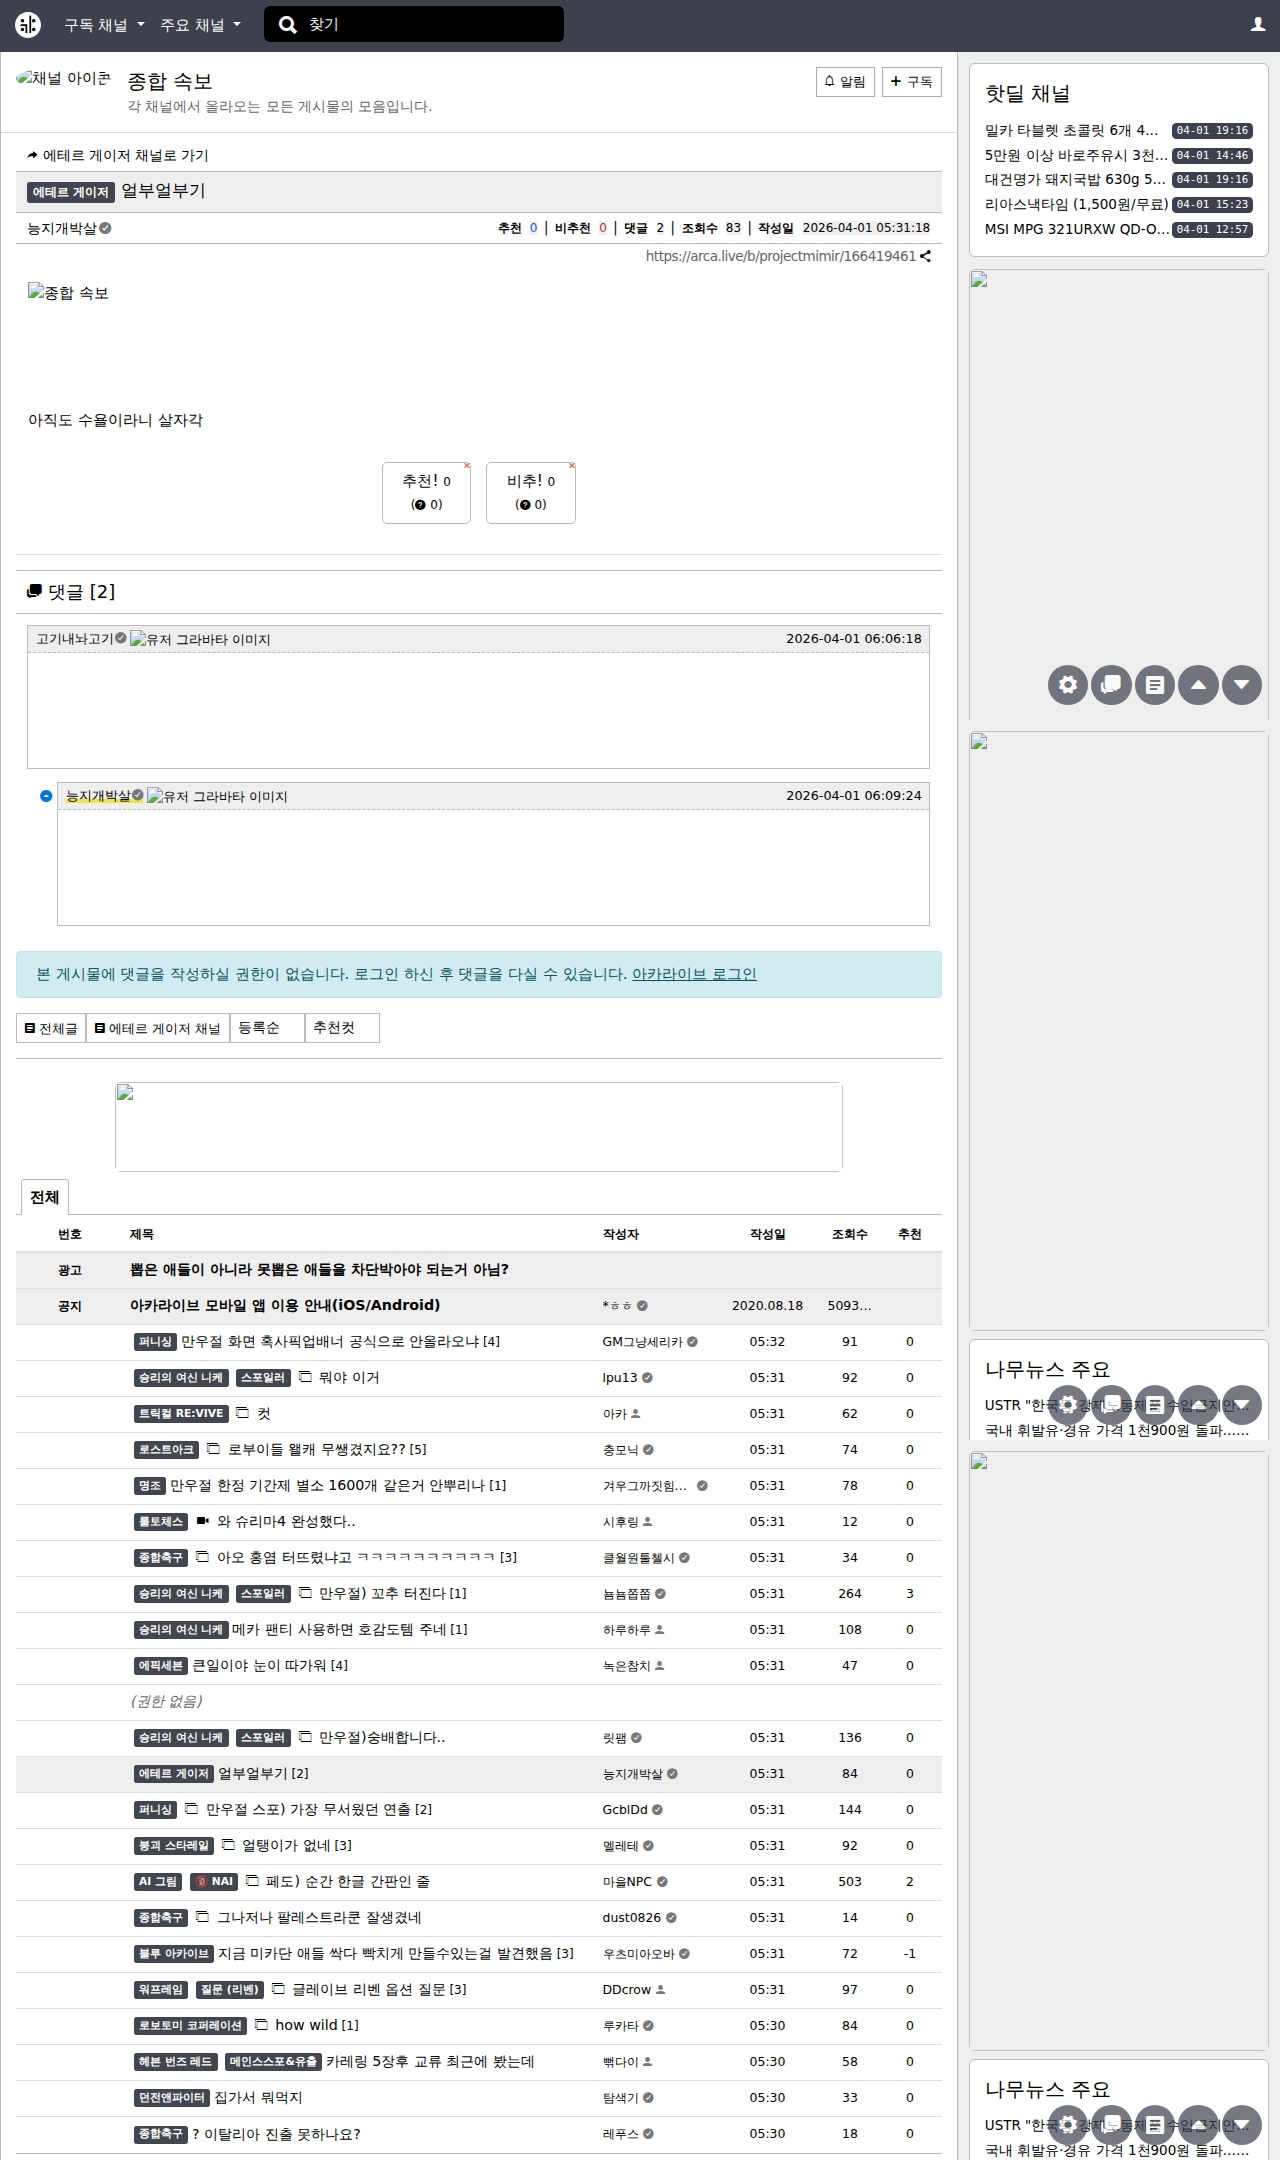Click the image icon on '그나저나 팔레스트라쿤' post
1280x2160 pixels.
point(203,1917)
